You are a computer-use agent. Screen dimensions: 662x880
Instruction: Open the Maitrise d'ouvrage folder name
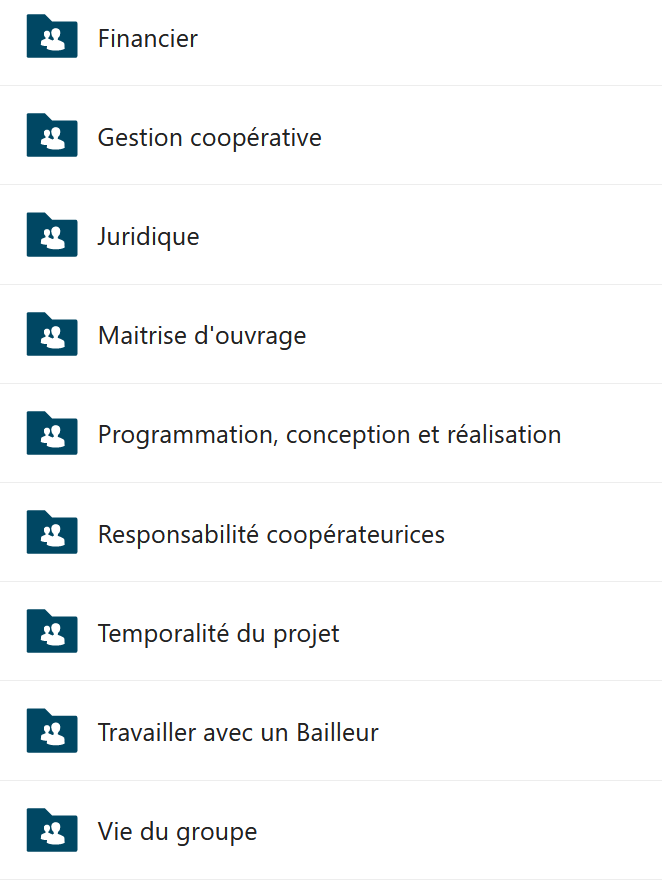pos(202,336)
